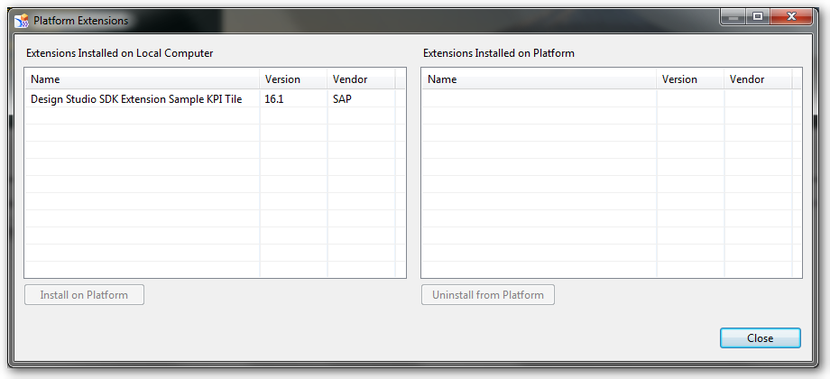Maximize the Platform Extensions window
The height and width of the screenshot is (379, 830).
tap(758, 17)
